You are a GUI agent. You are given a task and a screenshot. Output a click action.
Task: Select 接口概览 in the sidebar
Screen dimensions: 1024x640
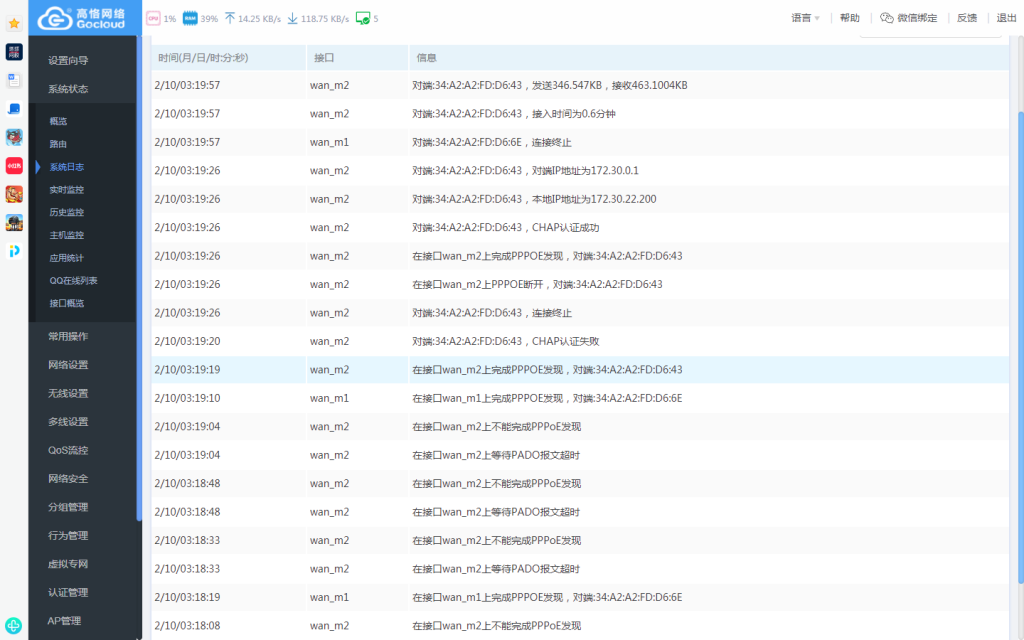[x=67, y=303]
